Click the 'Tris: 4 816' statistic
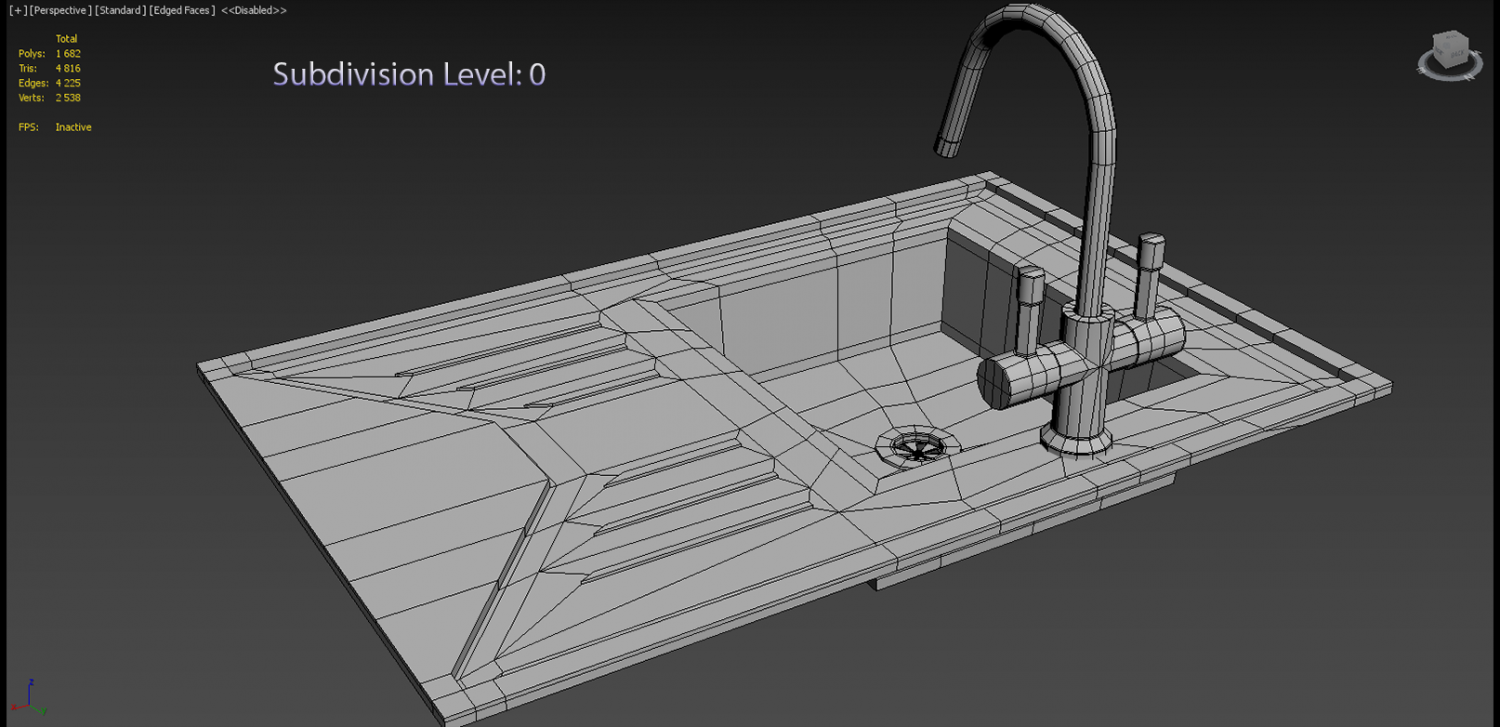Screen dimensions: 1500x727 [x=49, y=68]
